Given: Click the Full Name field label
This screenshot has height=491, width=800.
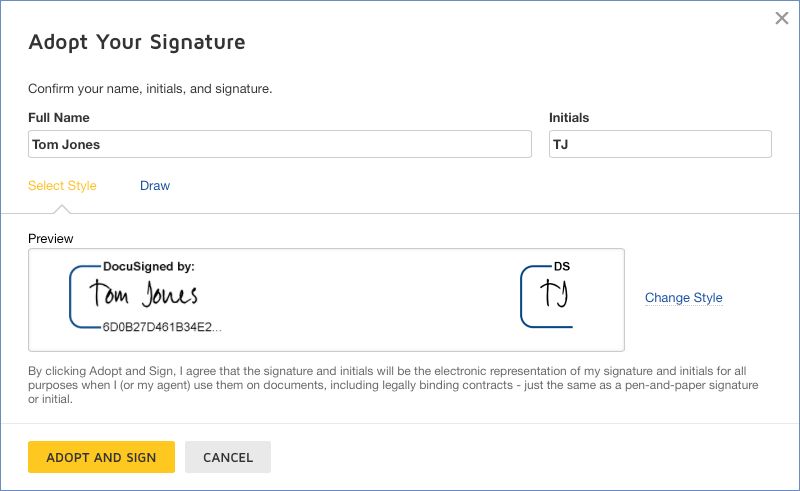Looking at the screenshot, I should (59, 118).
